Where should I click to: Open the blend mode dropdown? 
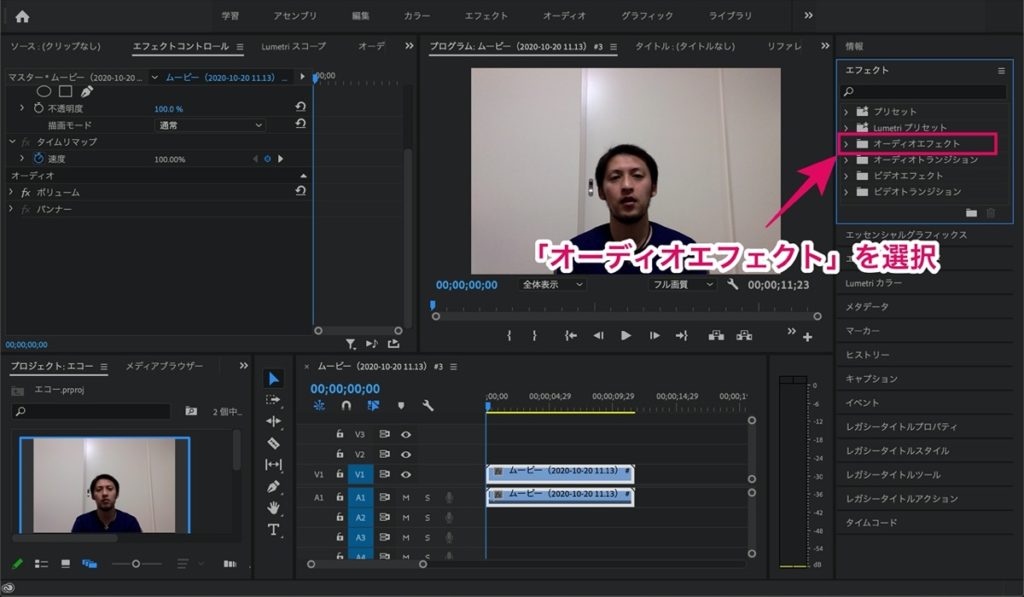tap(210, 125)
